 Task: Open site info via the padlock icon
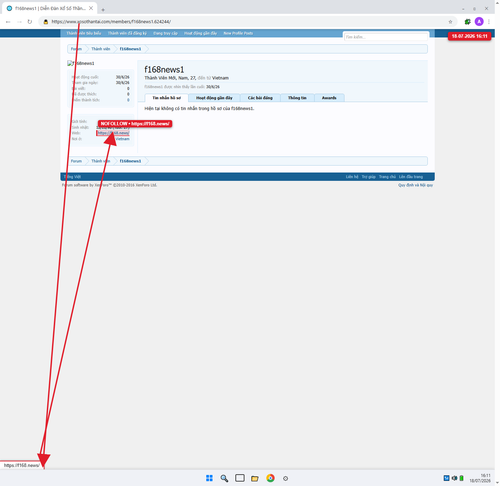coord(46,22)
